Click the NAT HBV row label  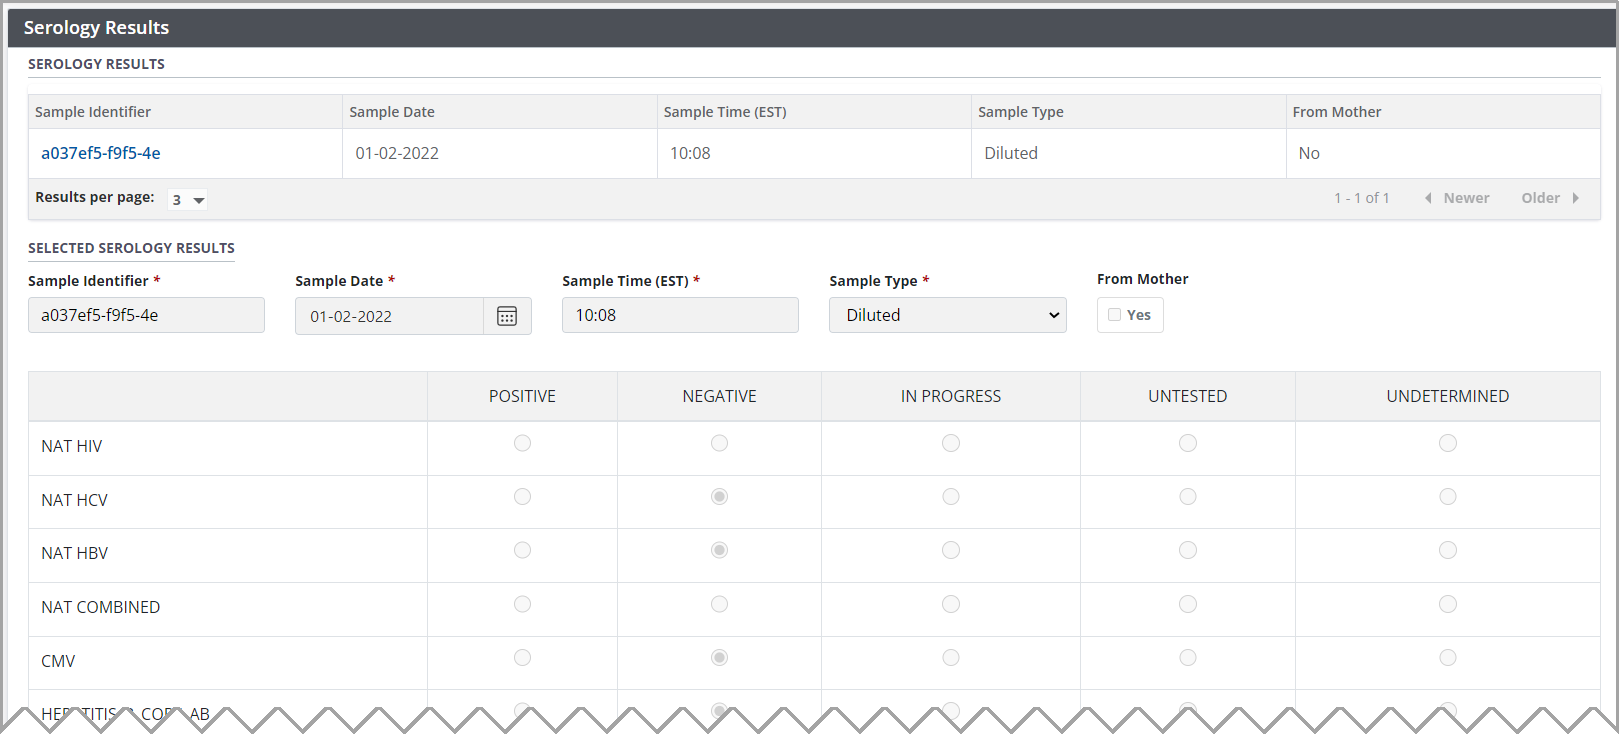tap(74, 553)
